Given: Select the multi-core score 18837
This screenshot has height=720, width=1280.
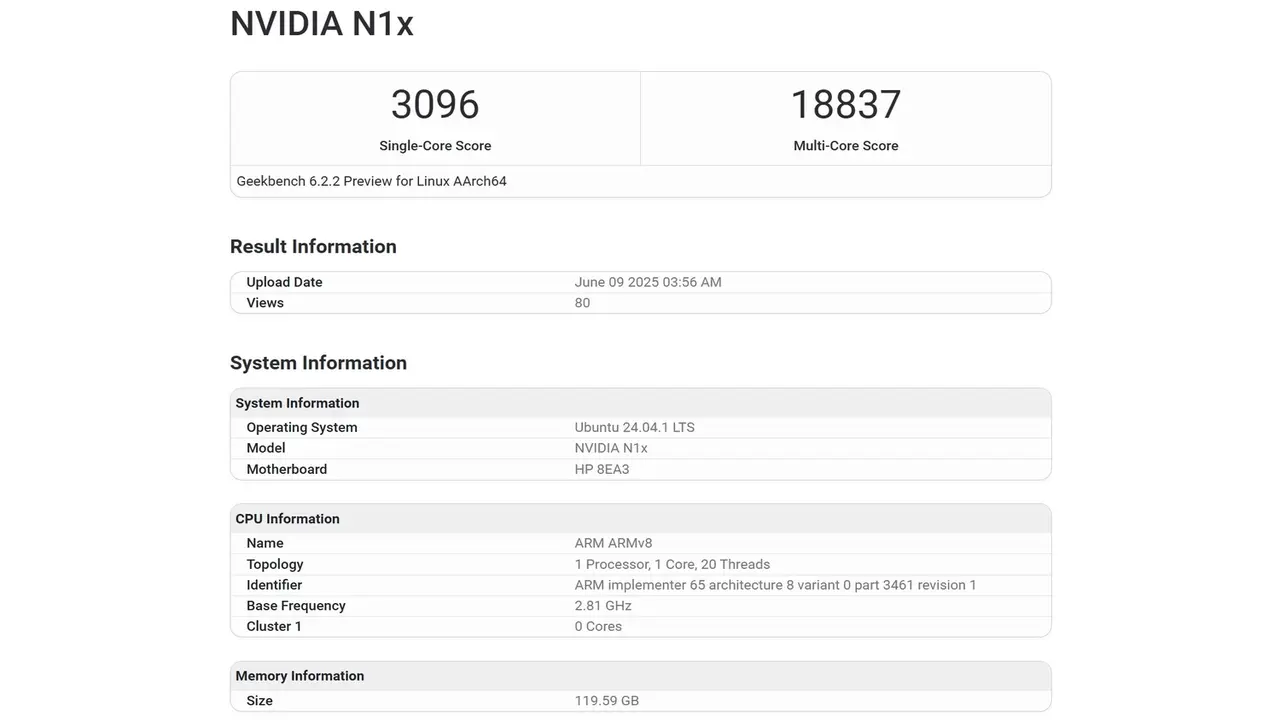Looking at the screenshot, I should pyautogui.click(x=845, y=105).
